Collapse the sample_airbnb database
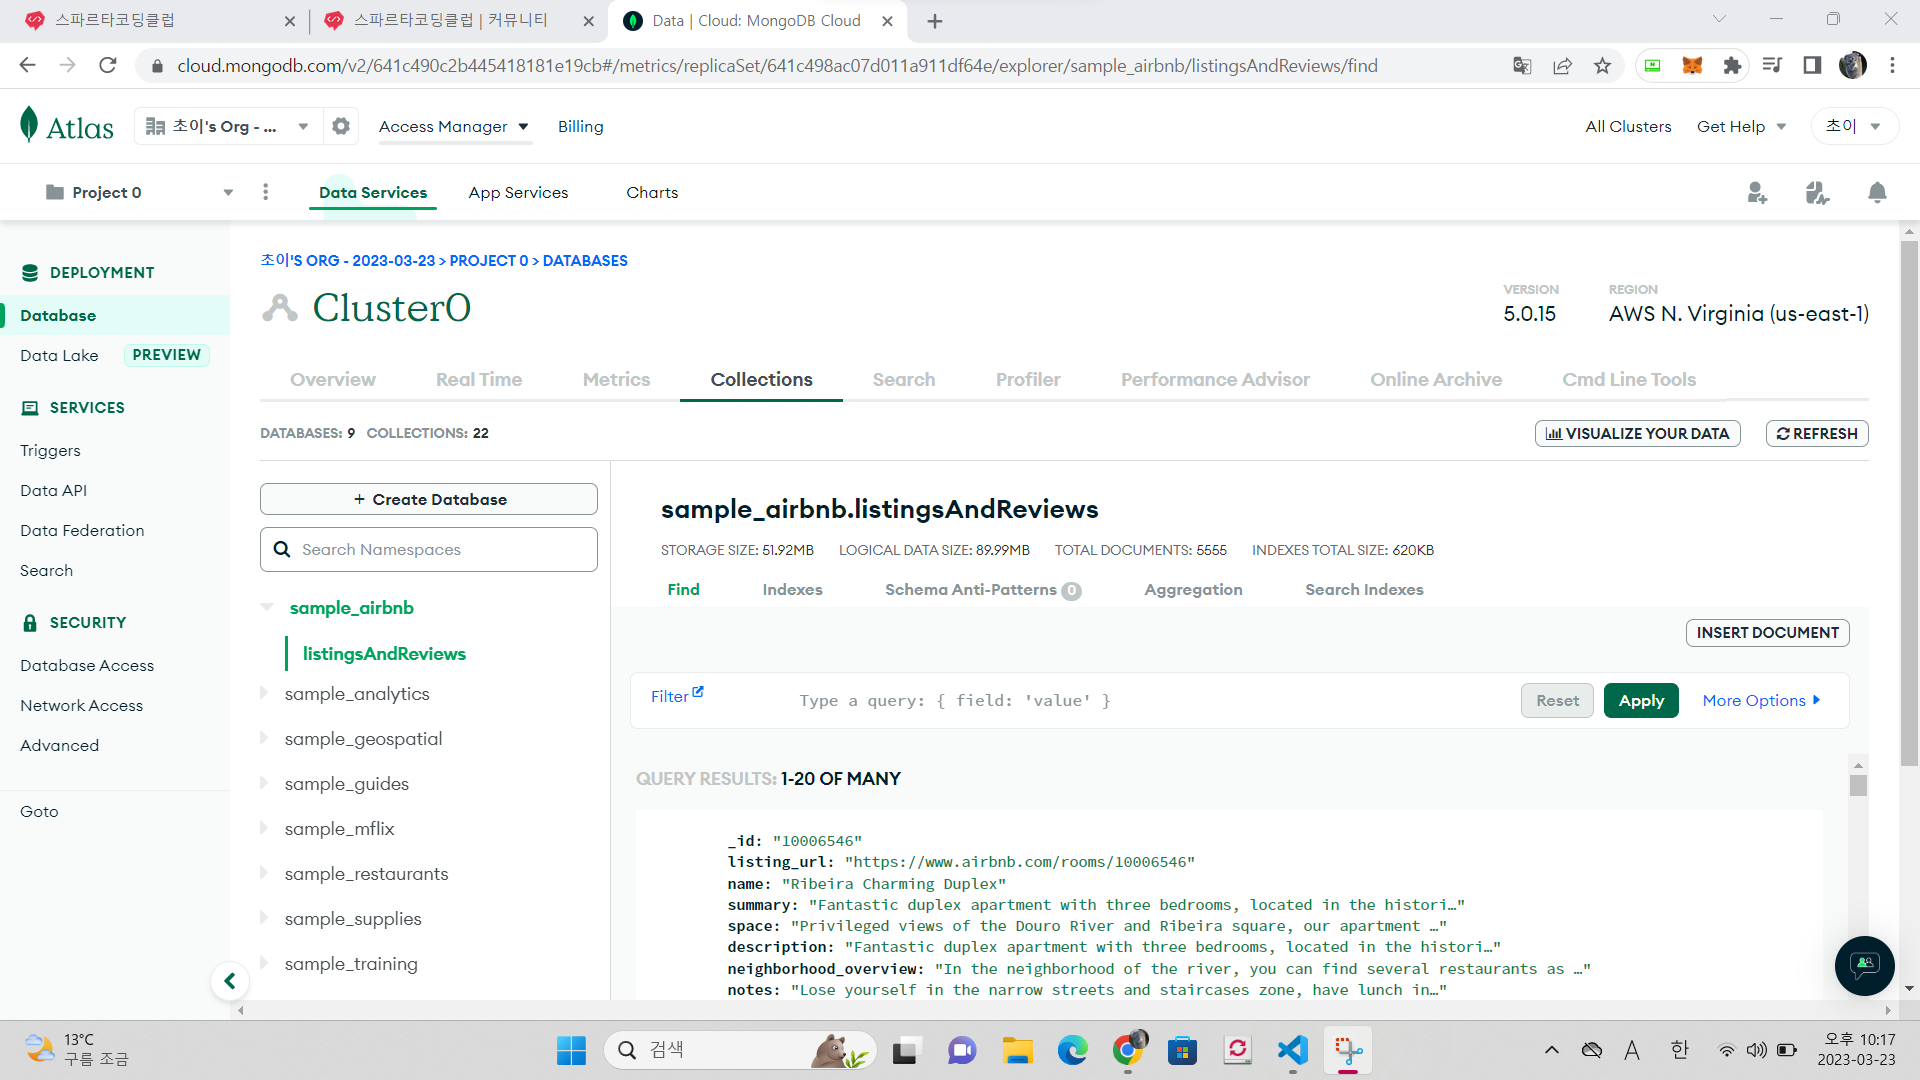The image size is (1920, 1080). [x=267, y=607]
